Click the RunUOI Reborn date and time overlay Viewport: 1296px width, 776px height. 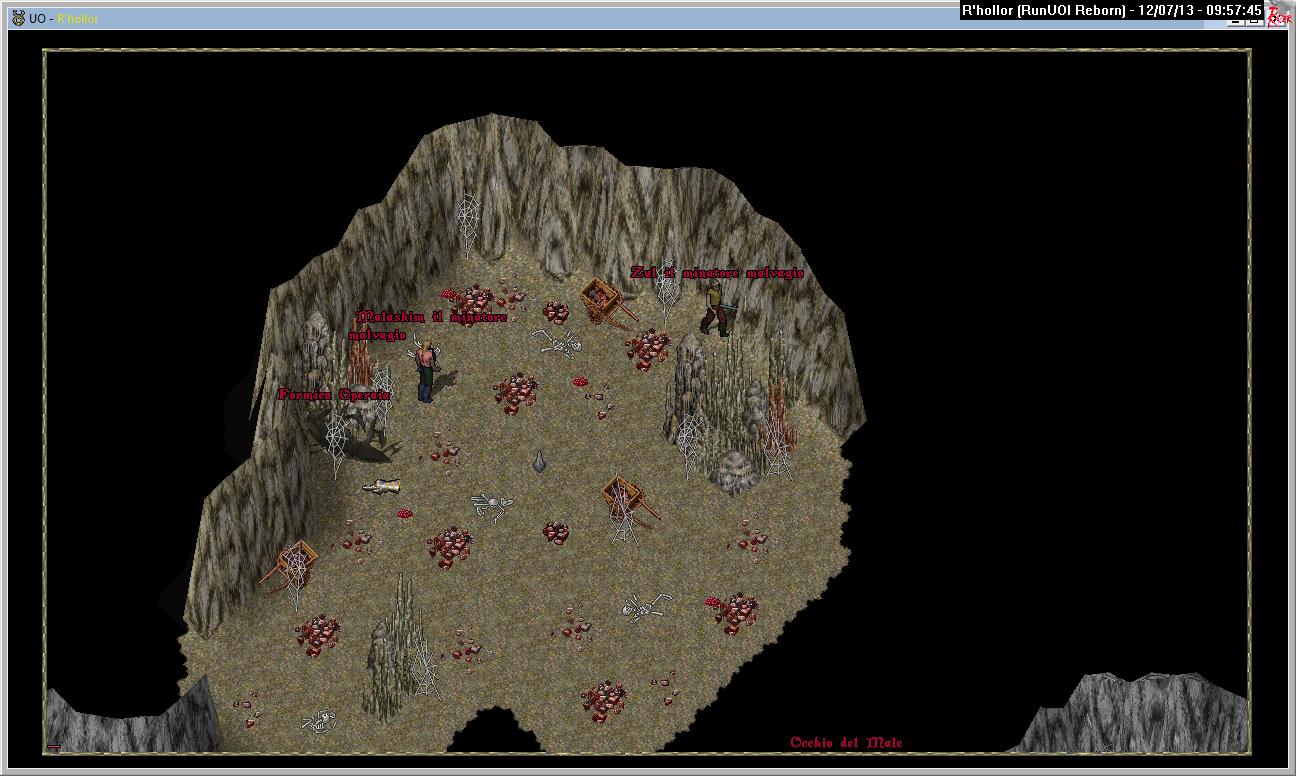point(1111,11)
